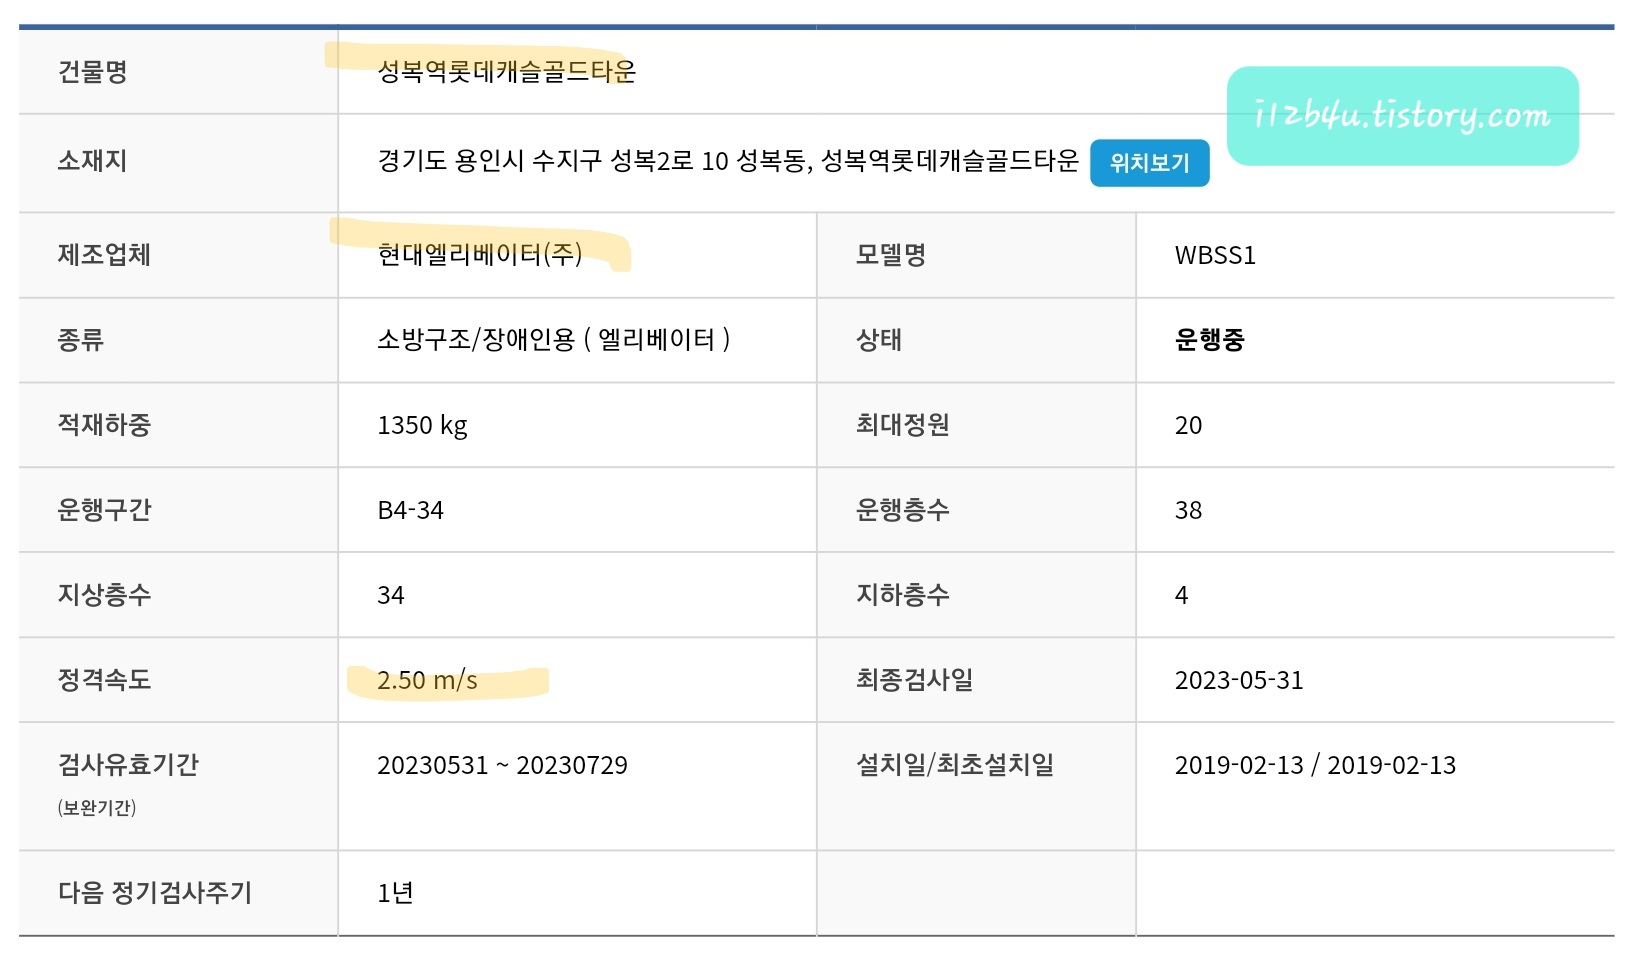The image size is (1644, 968).
Task: Select rated speed 2.50 m/s
Action: [x=427, y=681]
